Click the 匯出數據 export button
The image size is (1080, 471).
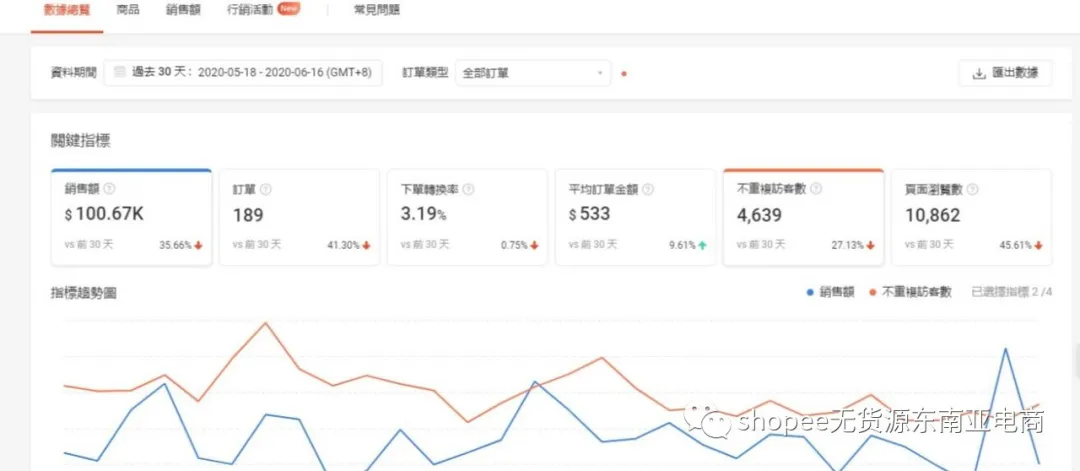pyautogui.click(x=1005, y=73)
